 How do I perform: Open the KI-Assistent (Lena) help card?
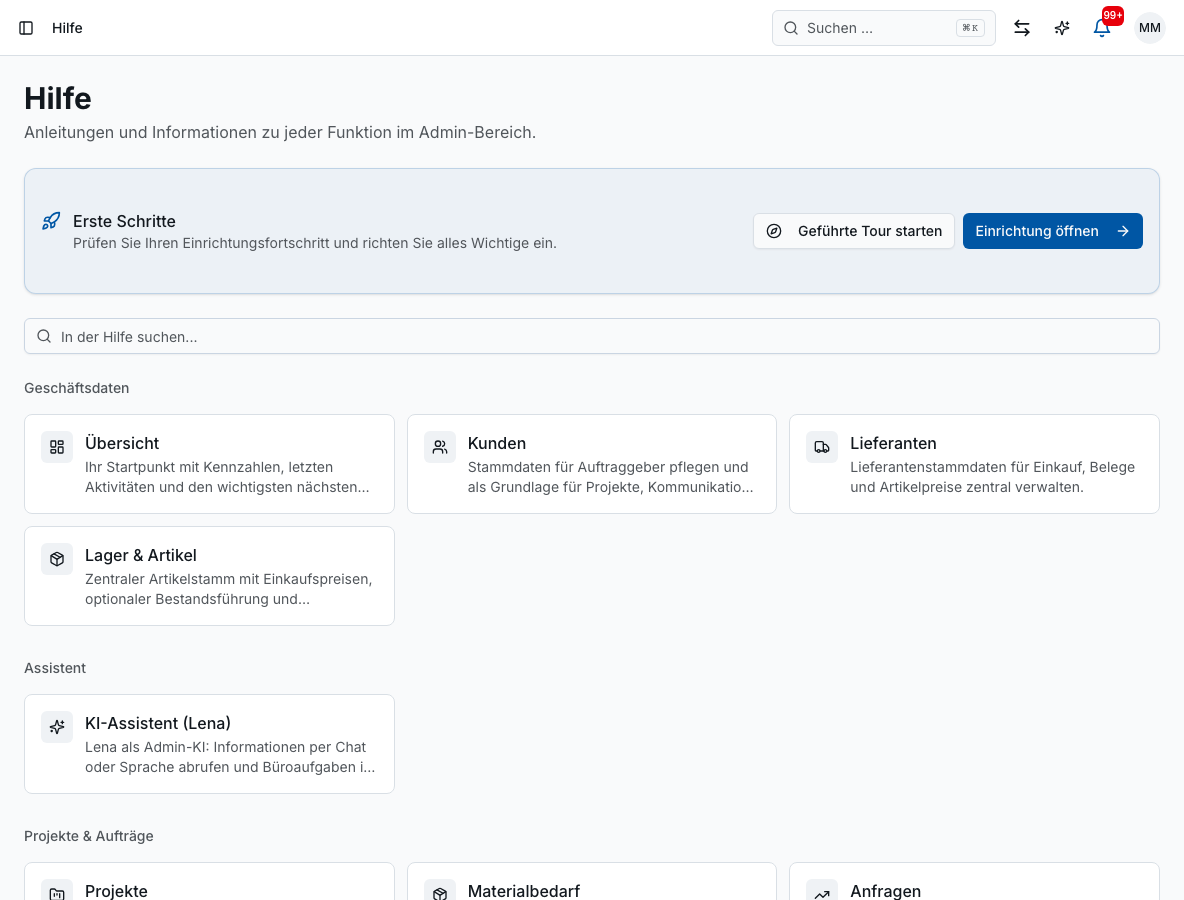point(209,744)
